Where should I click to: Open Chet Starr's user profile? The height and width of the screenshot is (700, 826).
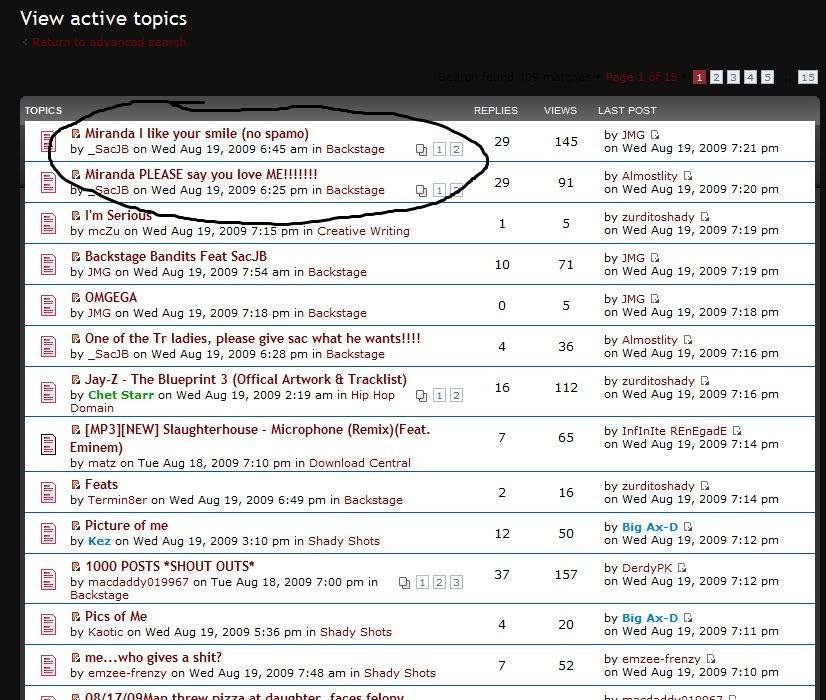(120, 395)
